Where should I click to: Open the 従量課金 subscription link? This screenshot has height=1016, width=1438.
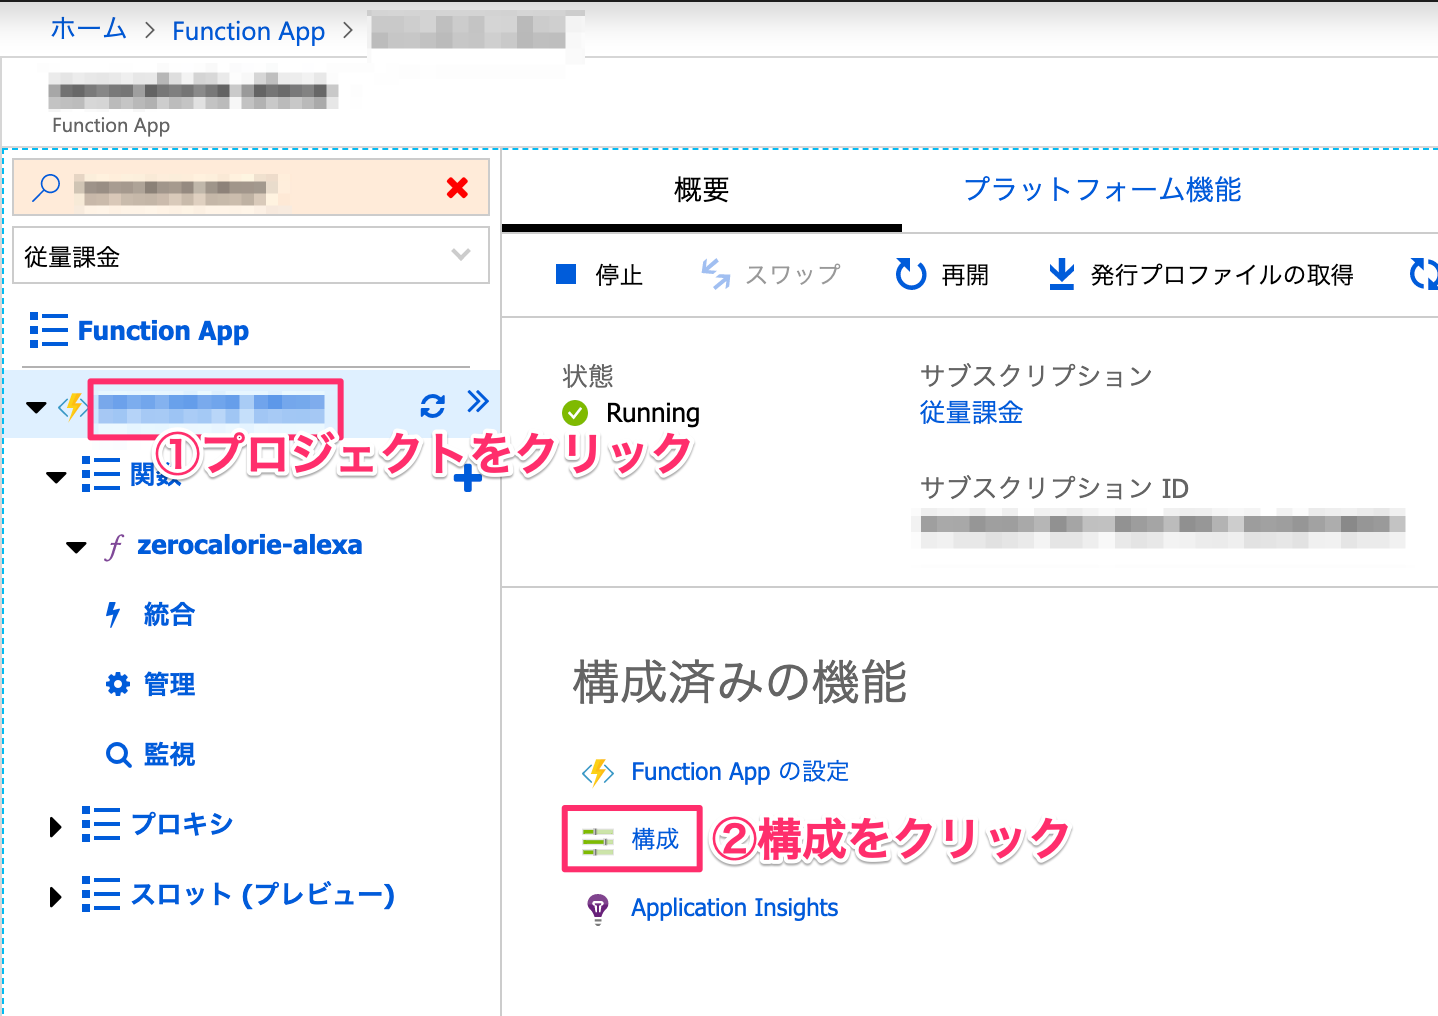point(971,413)
